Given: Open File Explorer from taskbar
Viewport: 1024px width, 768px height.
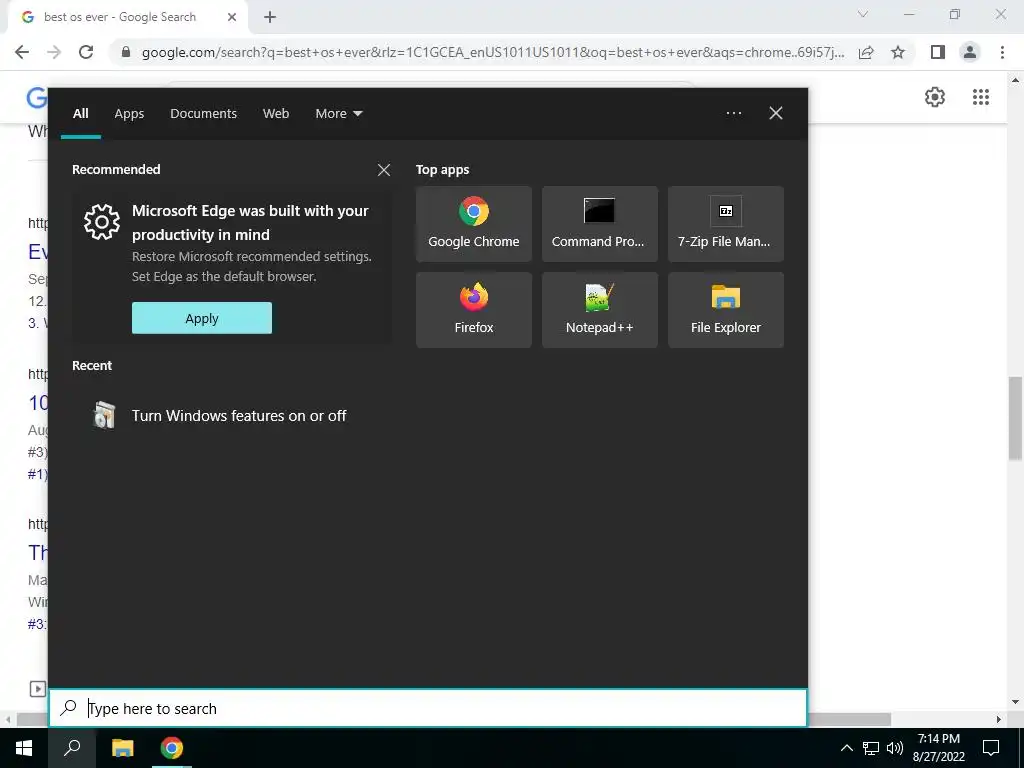Looking at the screenshot, I should pos(122,748).
